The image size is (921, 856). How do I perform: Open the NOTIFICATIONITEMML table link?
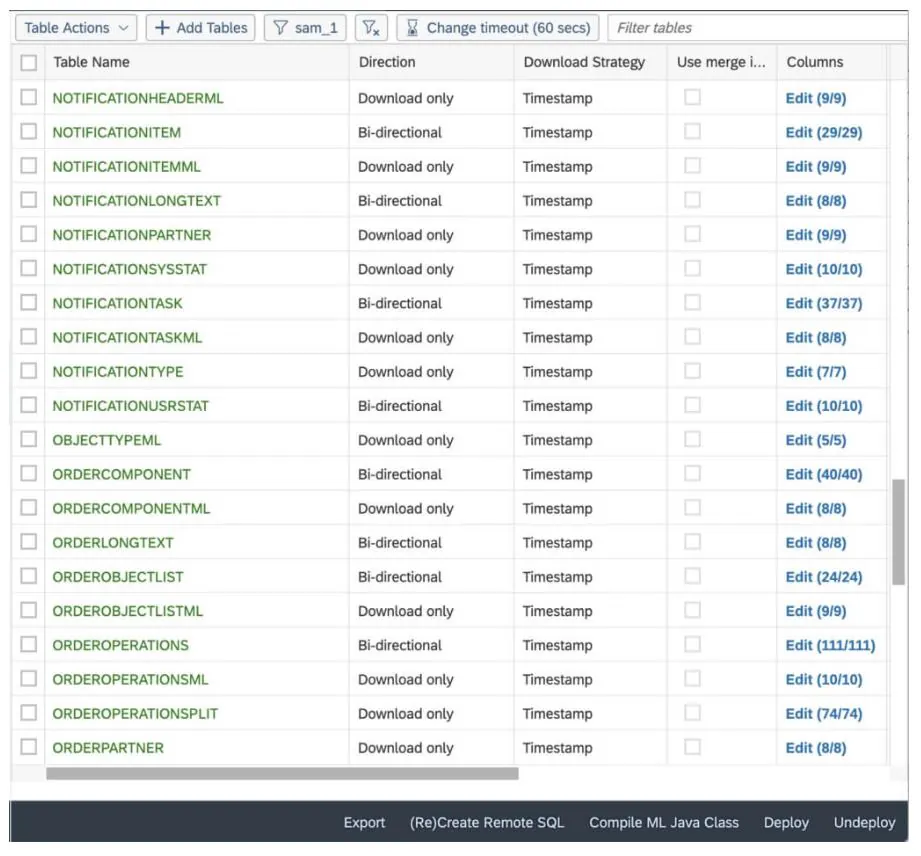point(126,167)
